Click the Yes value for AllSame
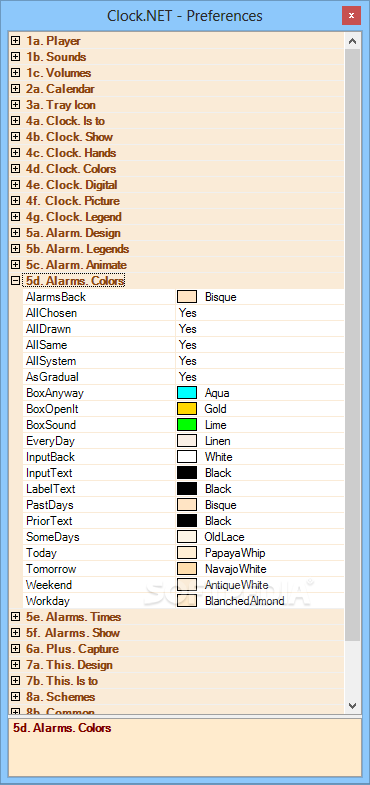Image resolution: width=370 pixels, height=785 pixels. (x=188, y=345)
